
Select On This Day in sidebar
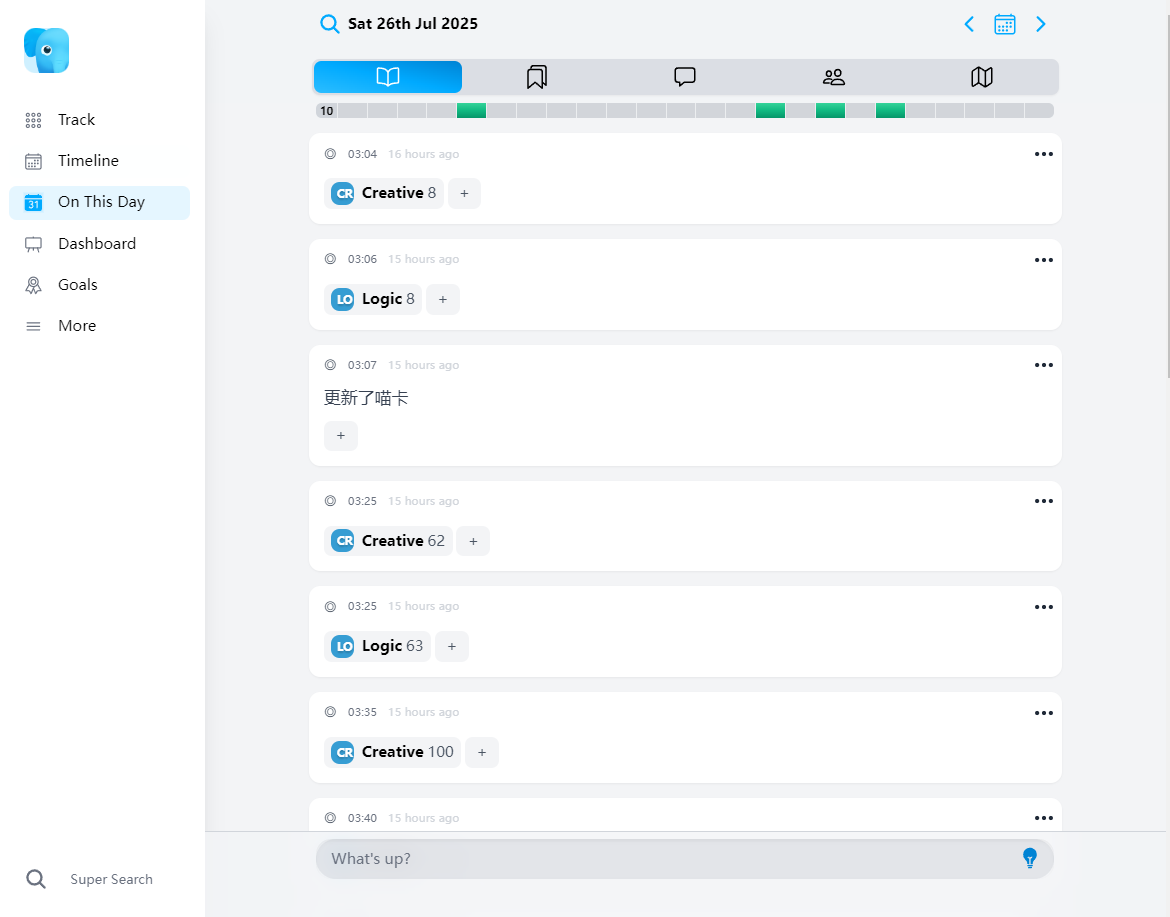point(99,202)
